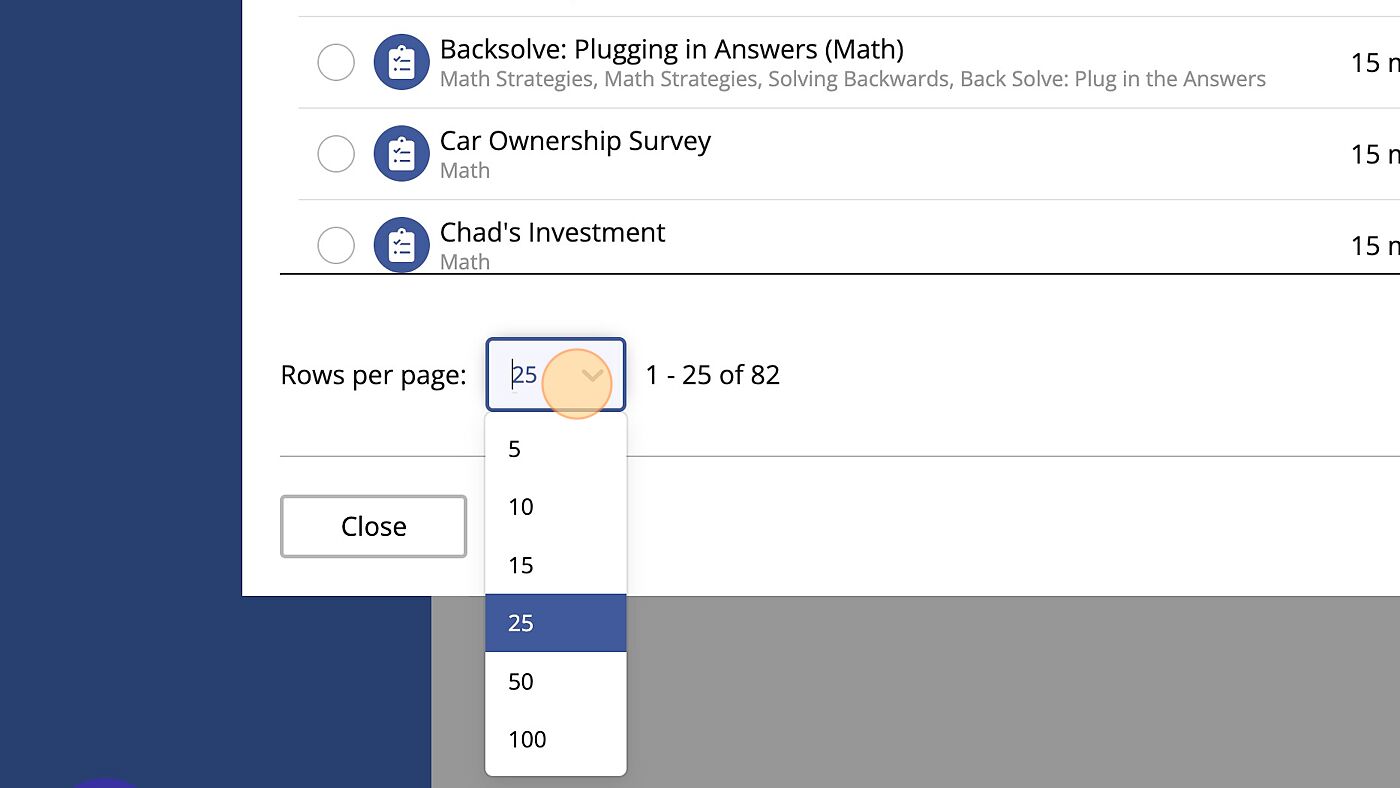
Task: Select the Car Ownership Survey radio button
Action: 336,154
